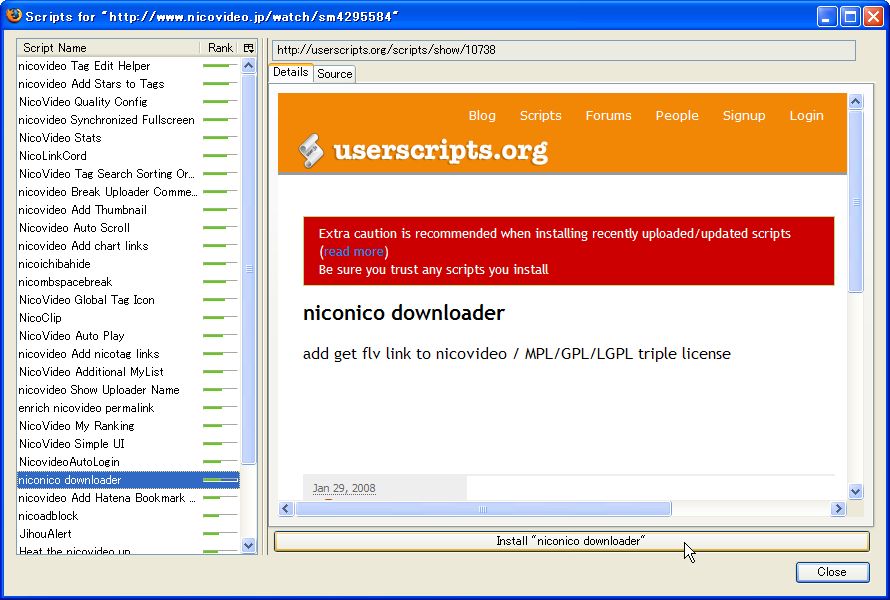Click the script list scroll up arrow
890x600 pixels.
[x=249, y=66]
